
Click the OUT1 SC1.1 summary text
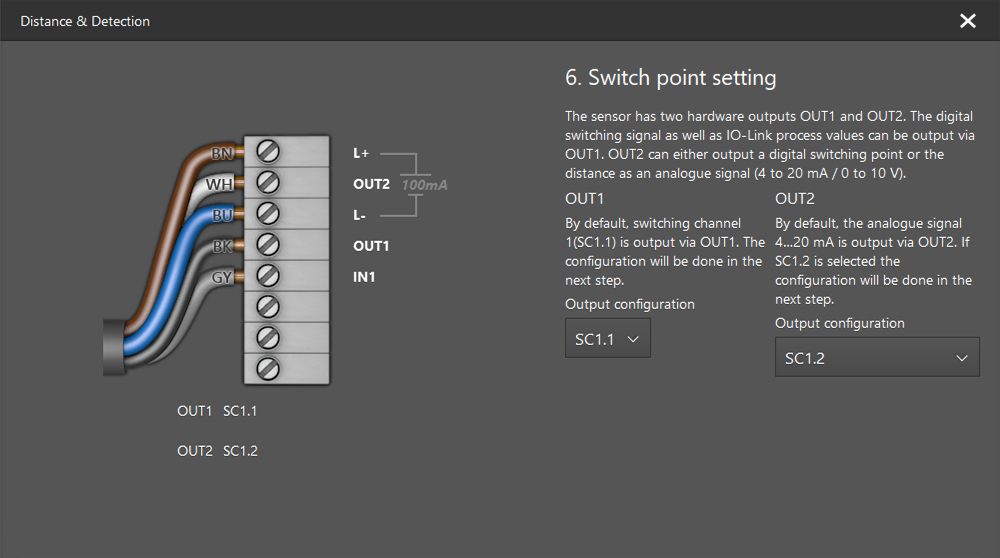point(217,411)
